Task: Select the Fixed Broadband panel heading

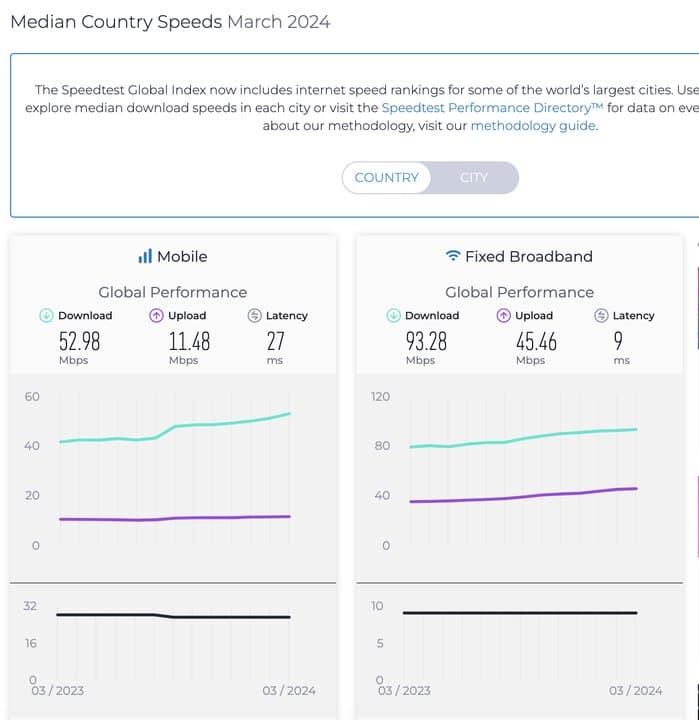Action: tap(528, 257)
